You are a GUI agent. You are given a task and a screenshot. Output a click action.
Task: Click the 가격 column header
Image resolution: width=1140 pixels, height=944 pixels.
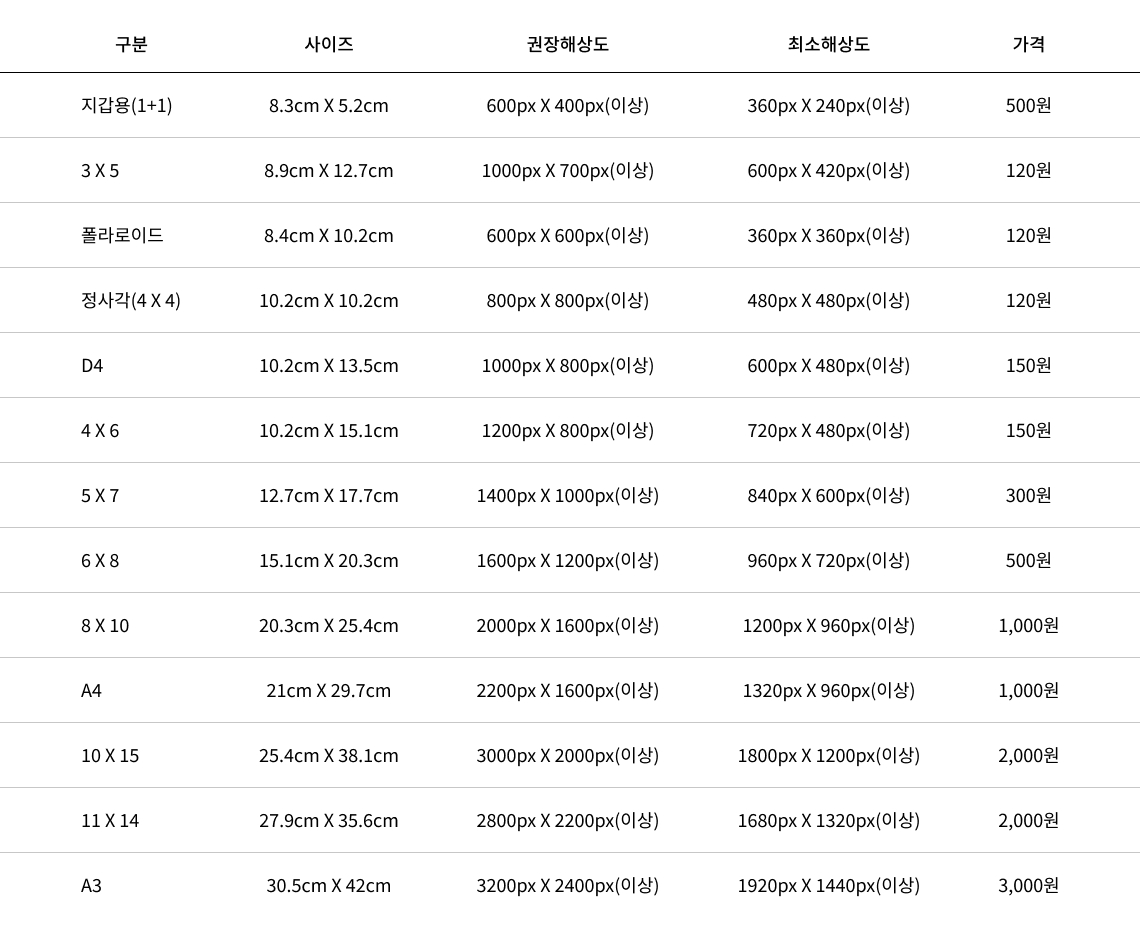coord(1028,44)
